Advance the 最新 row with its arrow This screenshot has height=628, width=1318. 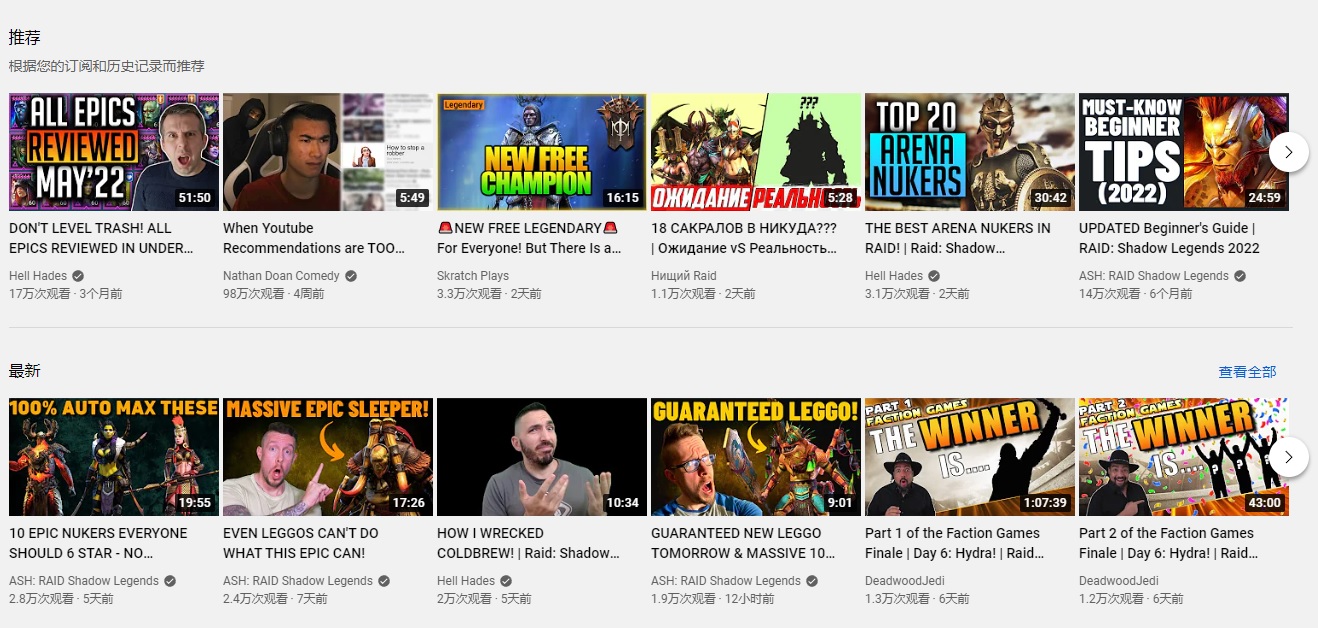click(1289, 457)
